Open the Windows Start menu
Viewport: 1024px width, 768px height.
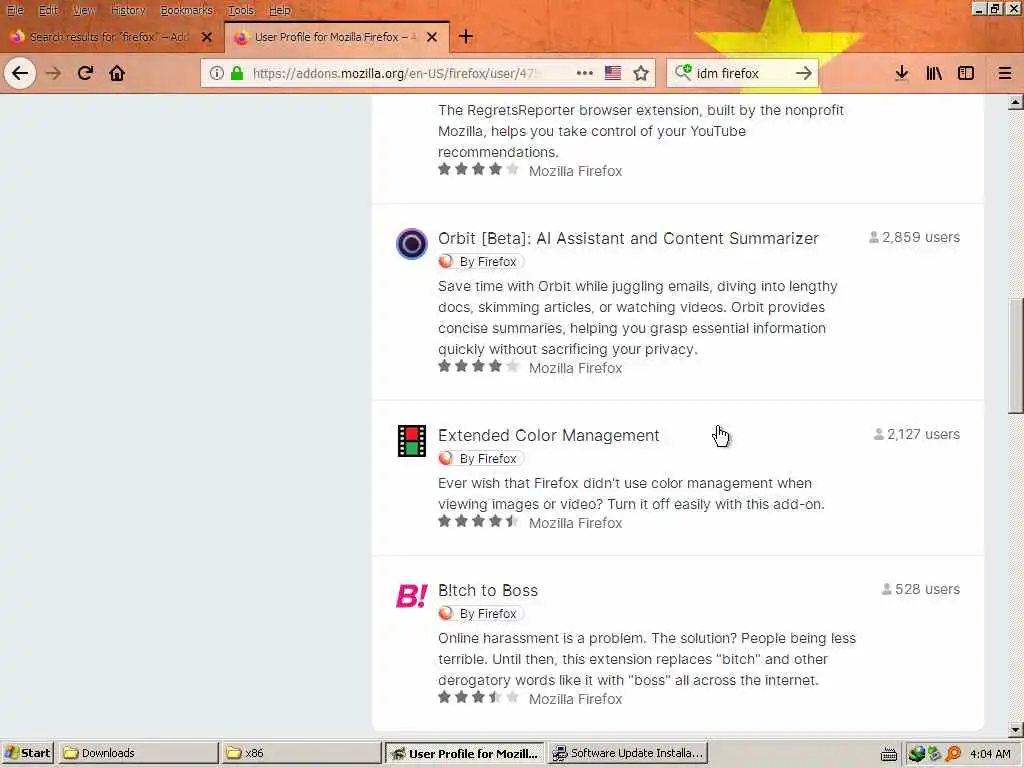pyautogui.click(x=28, y=753)
